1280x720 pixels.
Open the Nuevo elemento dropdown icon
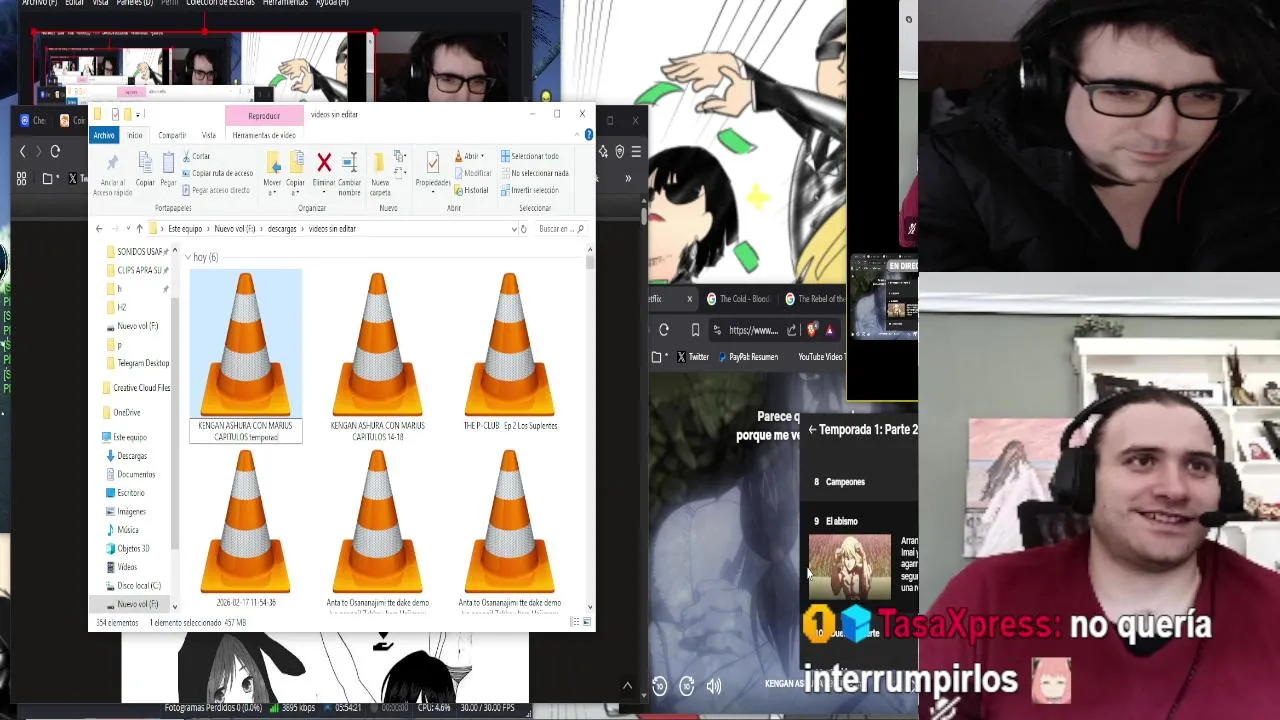click(399, 156)
